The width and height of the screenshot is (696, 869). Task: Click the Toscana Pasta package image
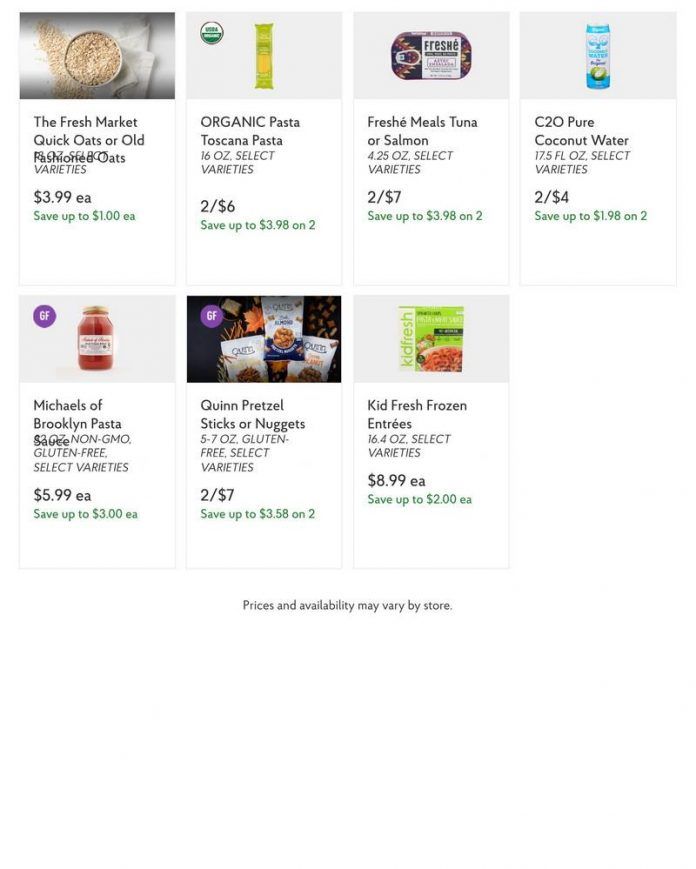coord(265,55)
